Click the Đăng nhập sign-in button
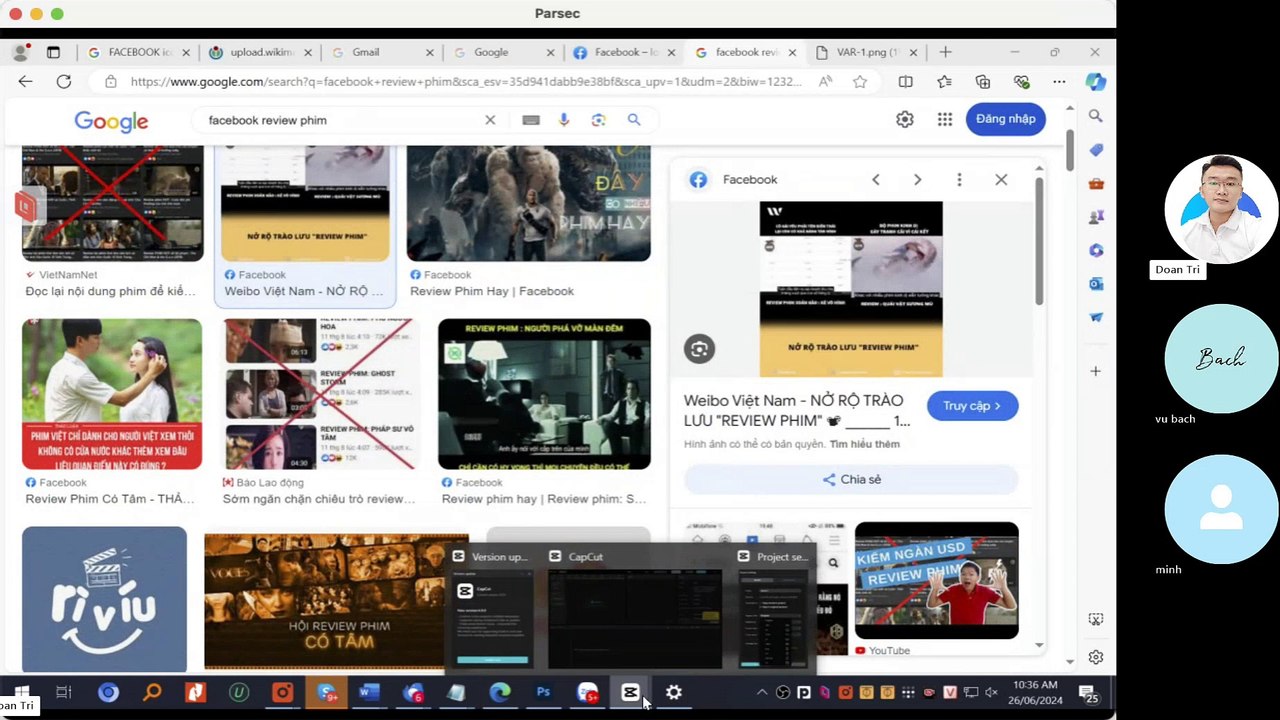The height and width of the screenshot is (720, 1280). 1005,119
